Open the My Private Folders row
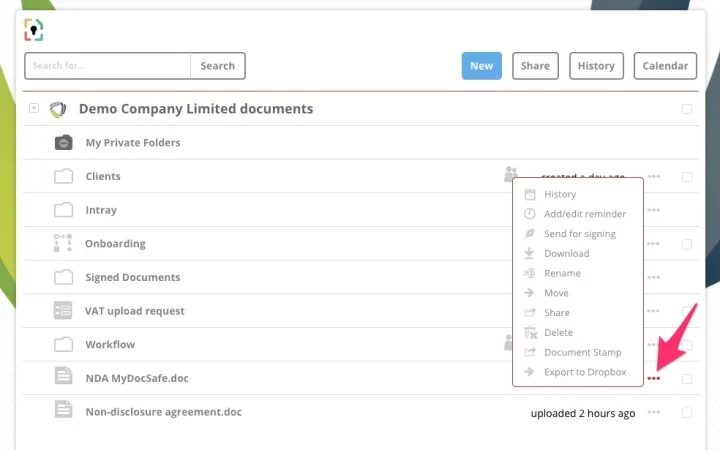 click(360, 142)
